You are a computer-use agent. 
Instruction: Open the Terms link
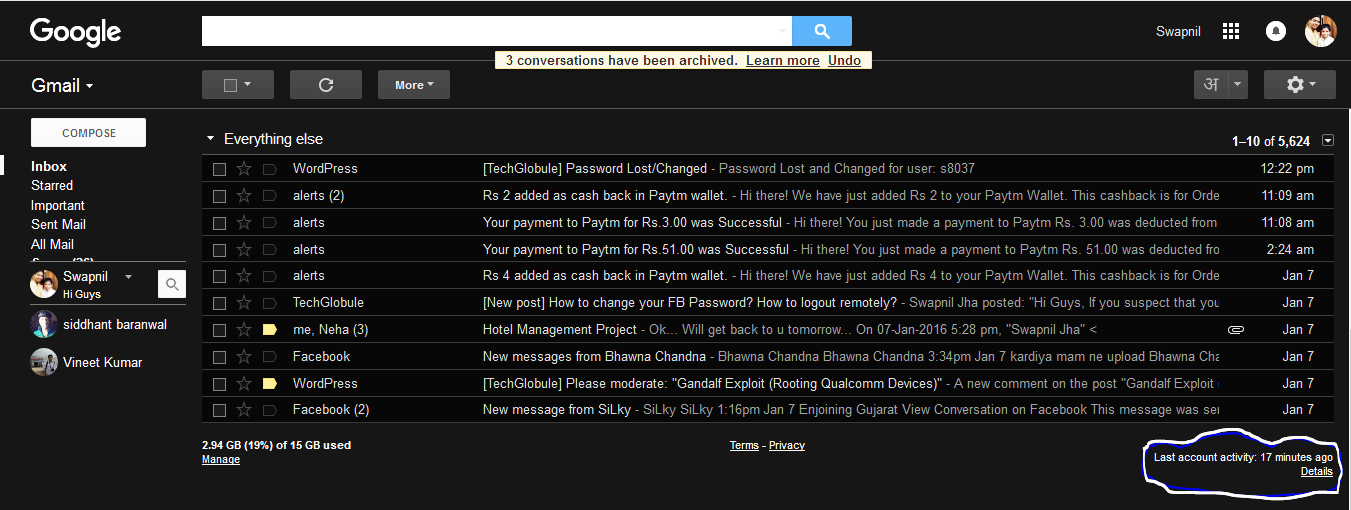(x=744, y=446)
